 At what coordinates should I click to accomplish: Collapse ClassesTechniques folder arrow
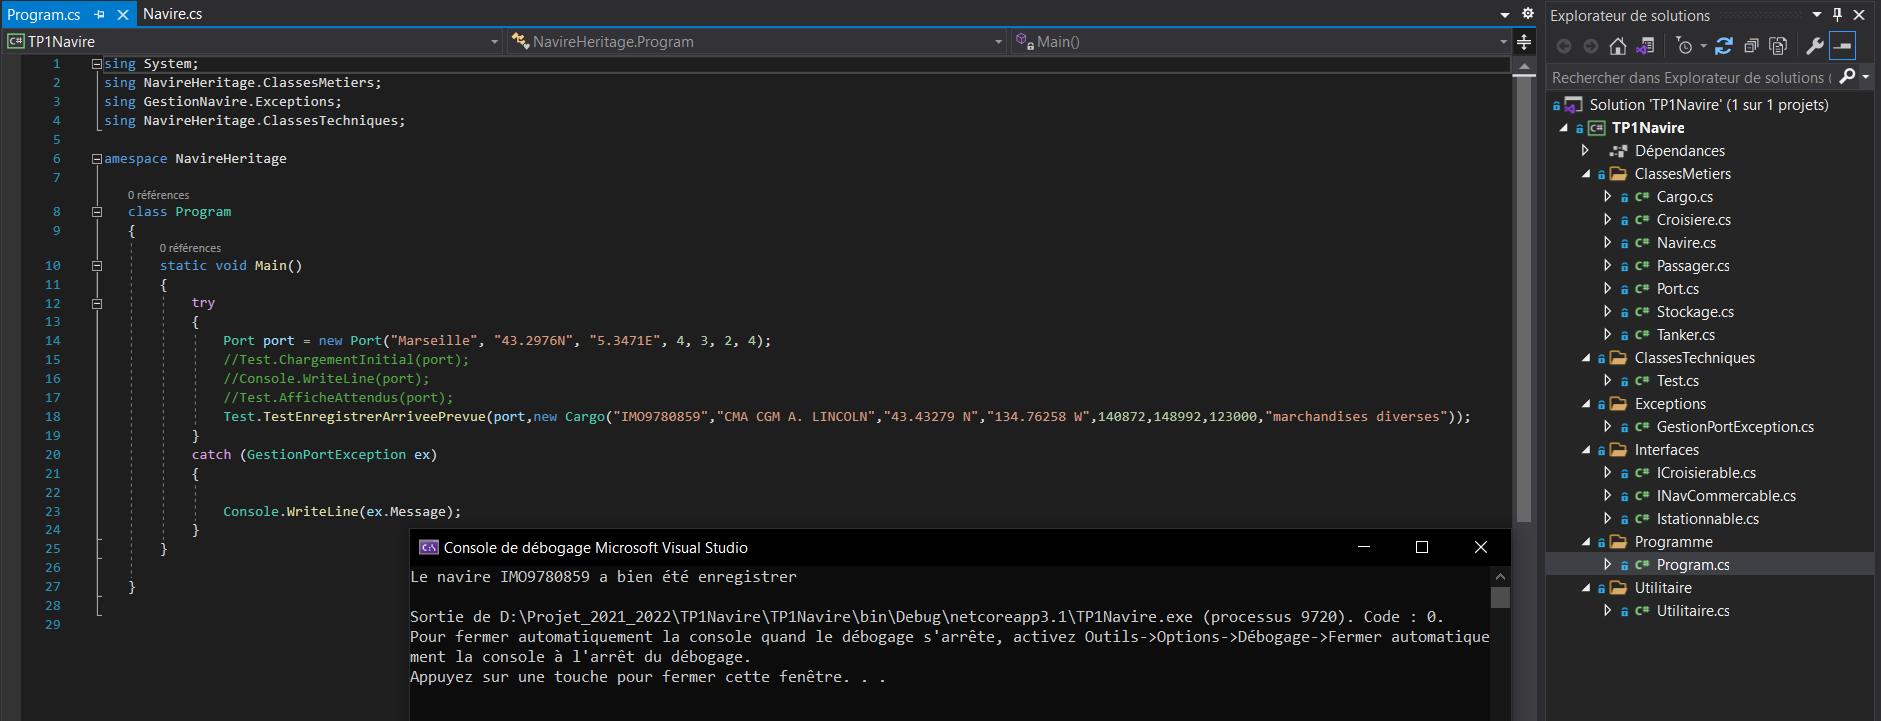tap(1586, 358)
